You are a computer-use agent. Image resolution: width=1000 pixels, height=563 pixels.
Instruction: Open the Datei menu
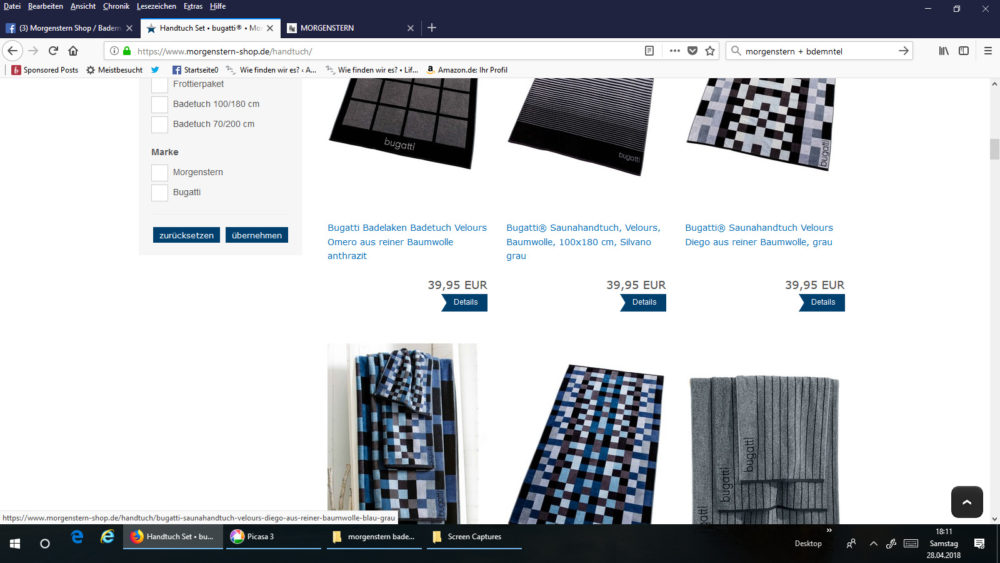[12, 6]
